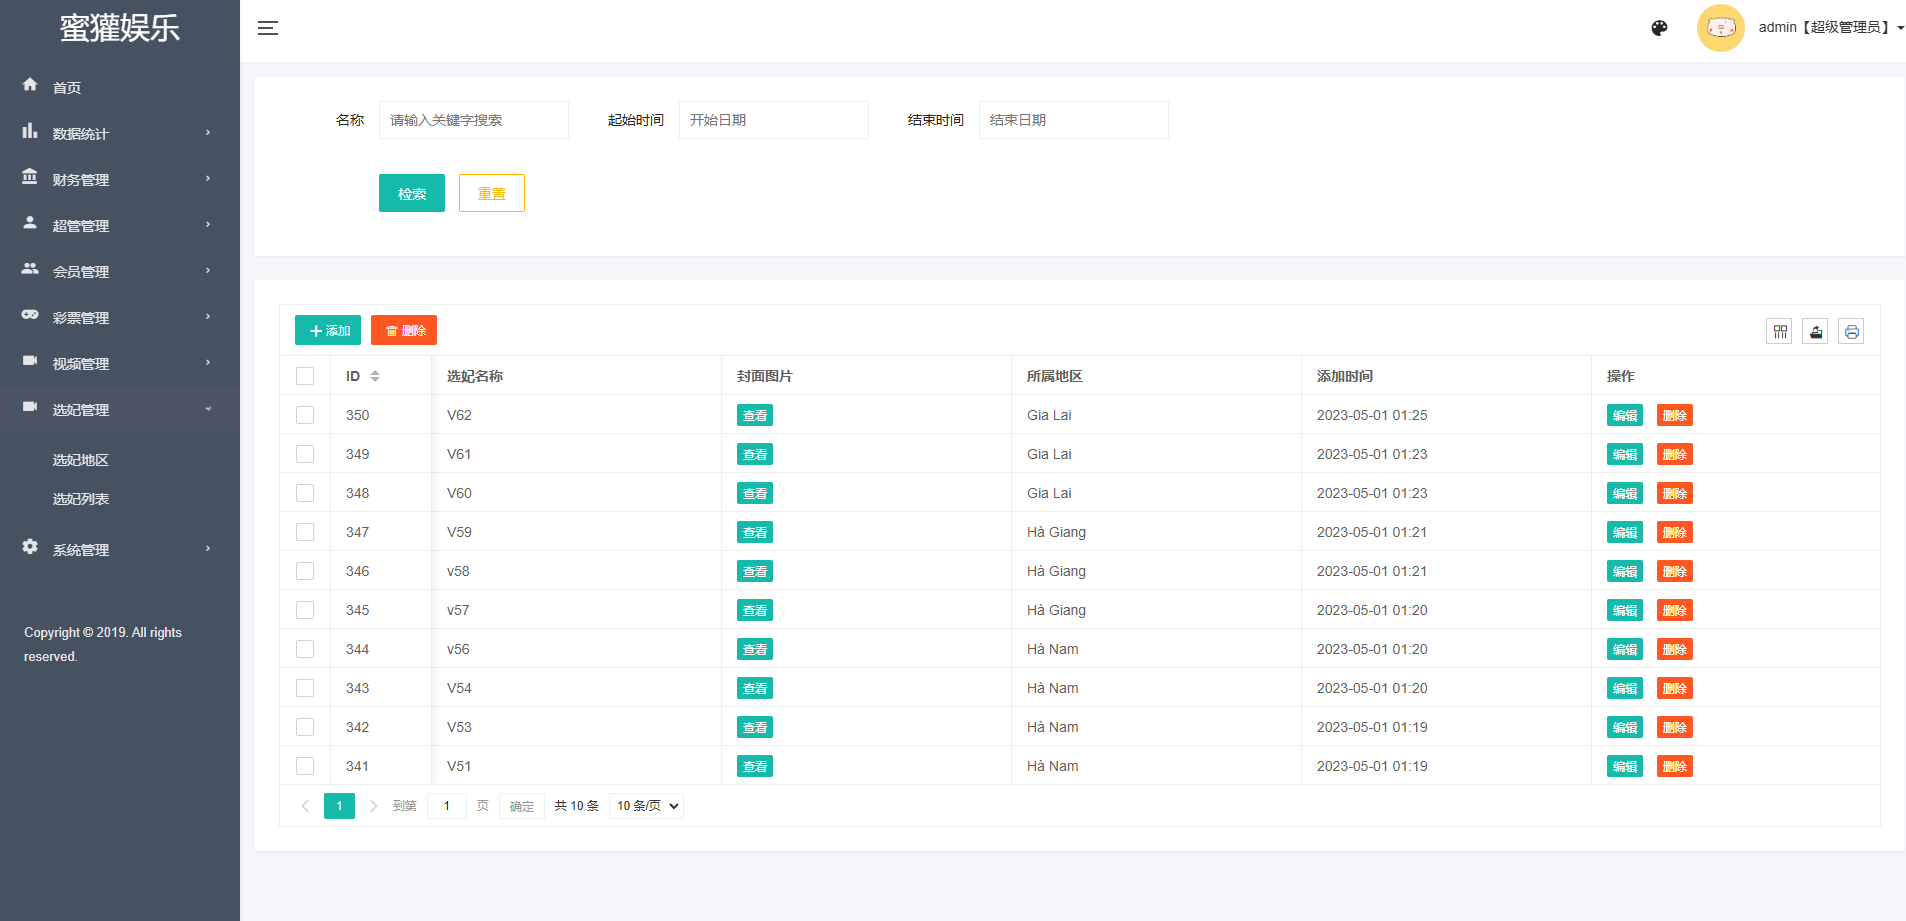Click the 名称 keyword search input
This screenshot has width=1906, height=921.
coord(473,120)
